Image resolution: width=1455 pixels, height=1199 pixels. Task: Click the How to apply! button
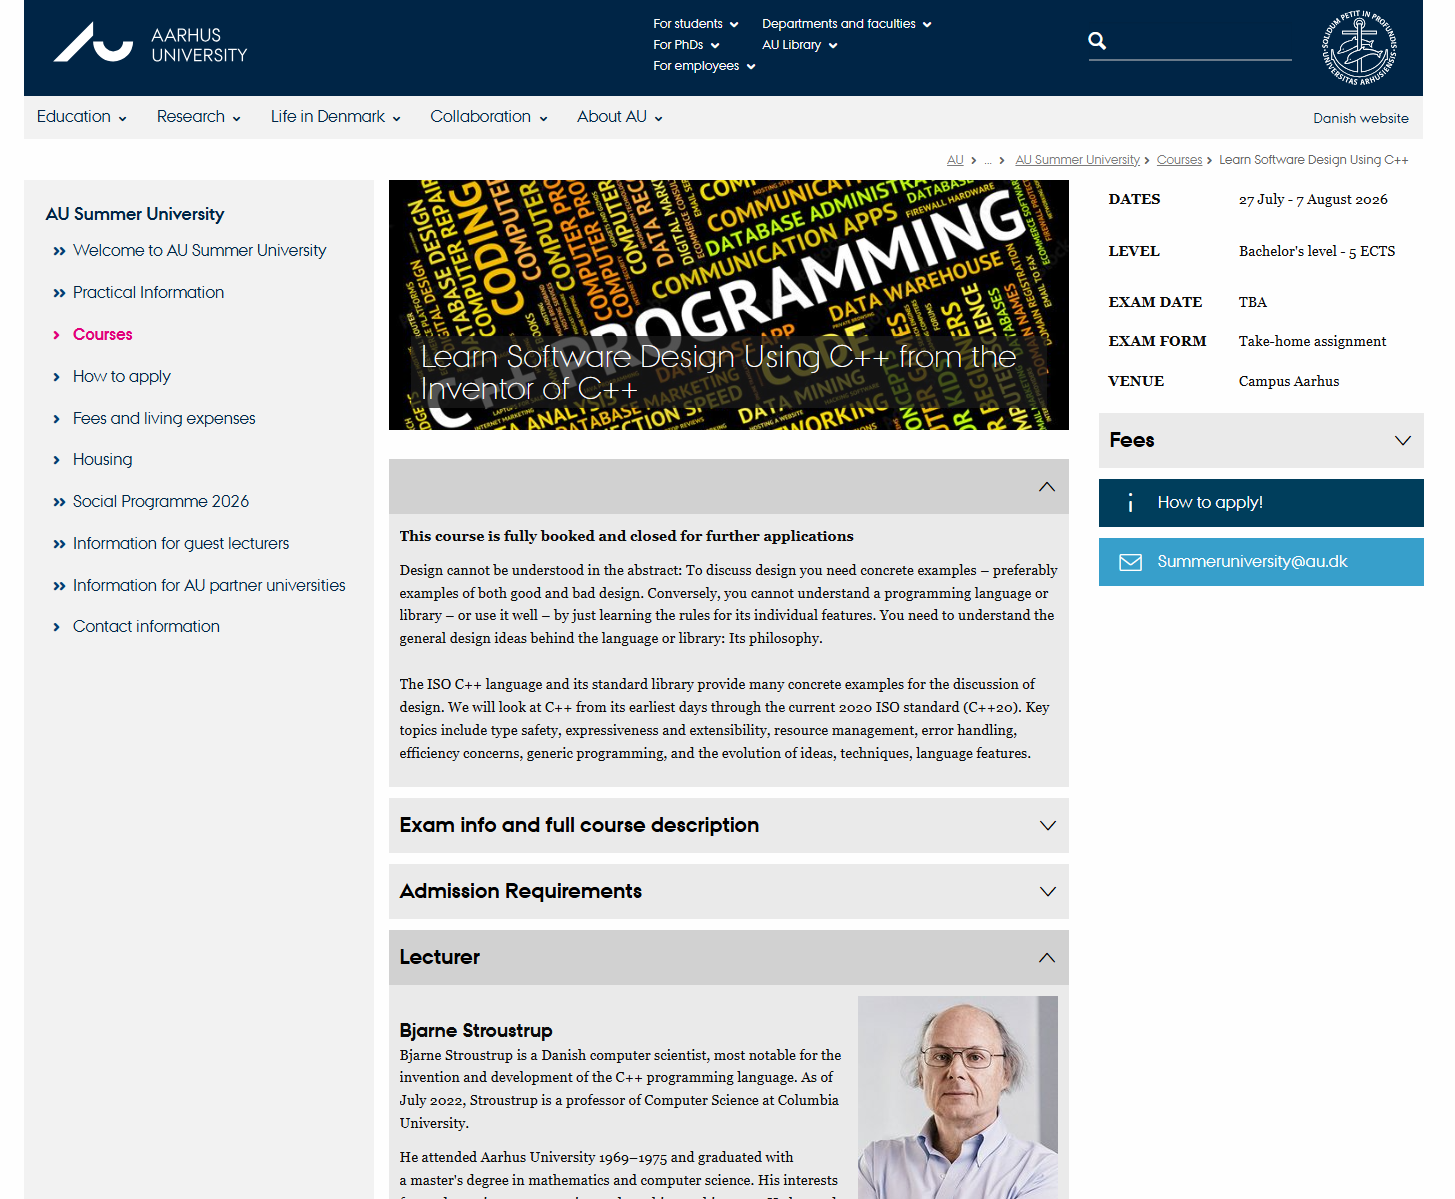[x=1261, y=503]
